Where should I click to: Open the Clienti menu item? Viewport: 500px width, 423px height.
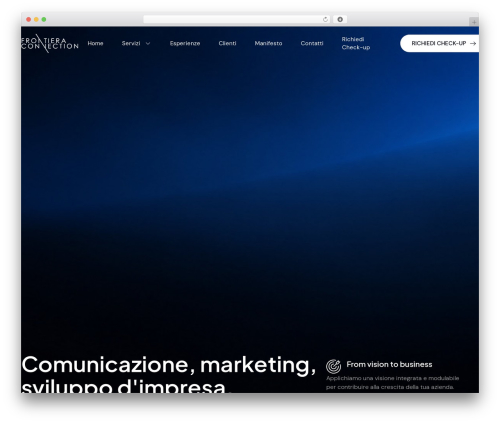pyautogui.click(x=227, y=43)
